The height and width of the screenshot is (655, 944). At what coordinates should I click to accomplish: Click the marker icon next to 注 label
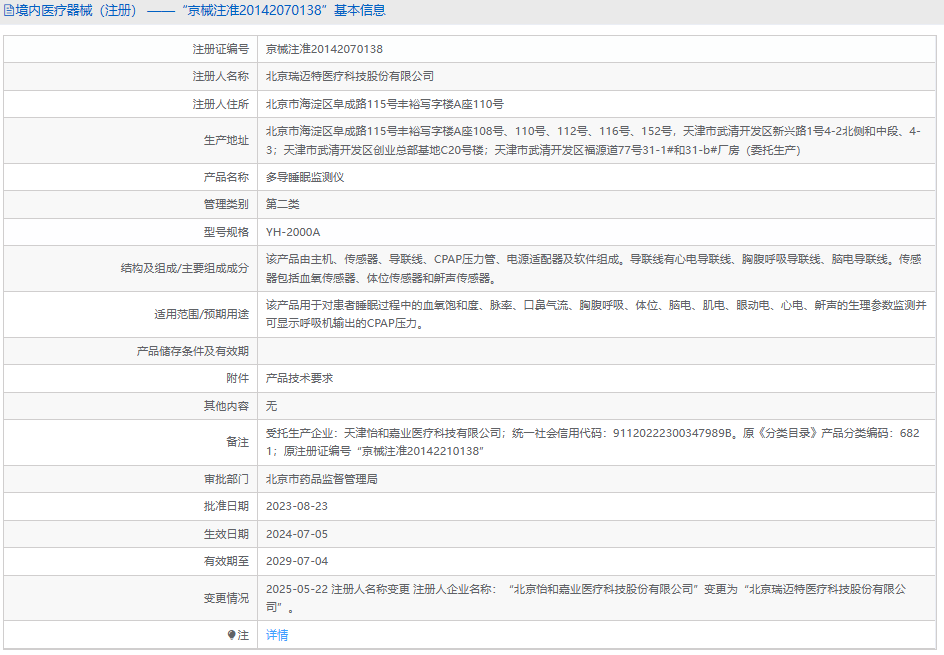232,635
